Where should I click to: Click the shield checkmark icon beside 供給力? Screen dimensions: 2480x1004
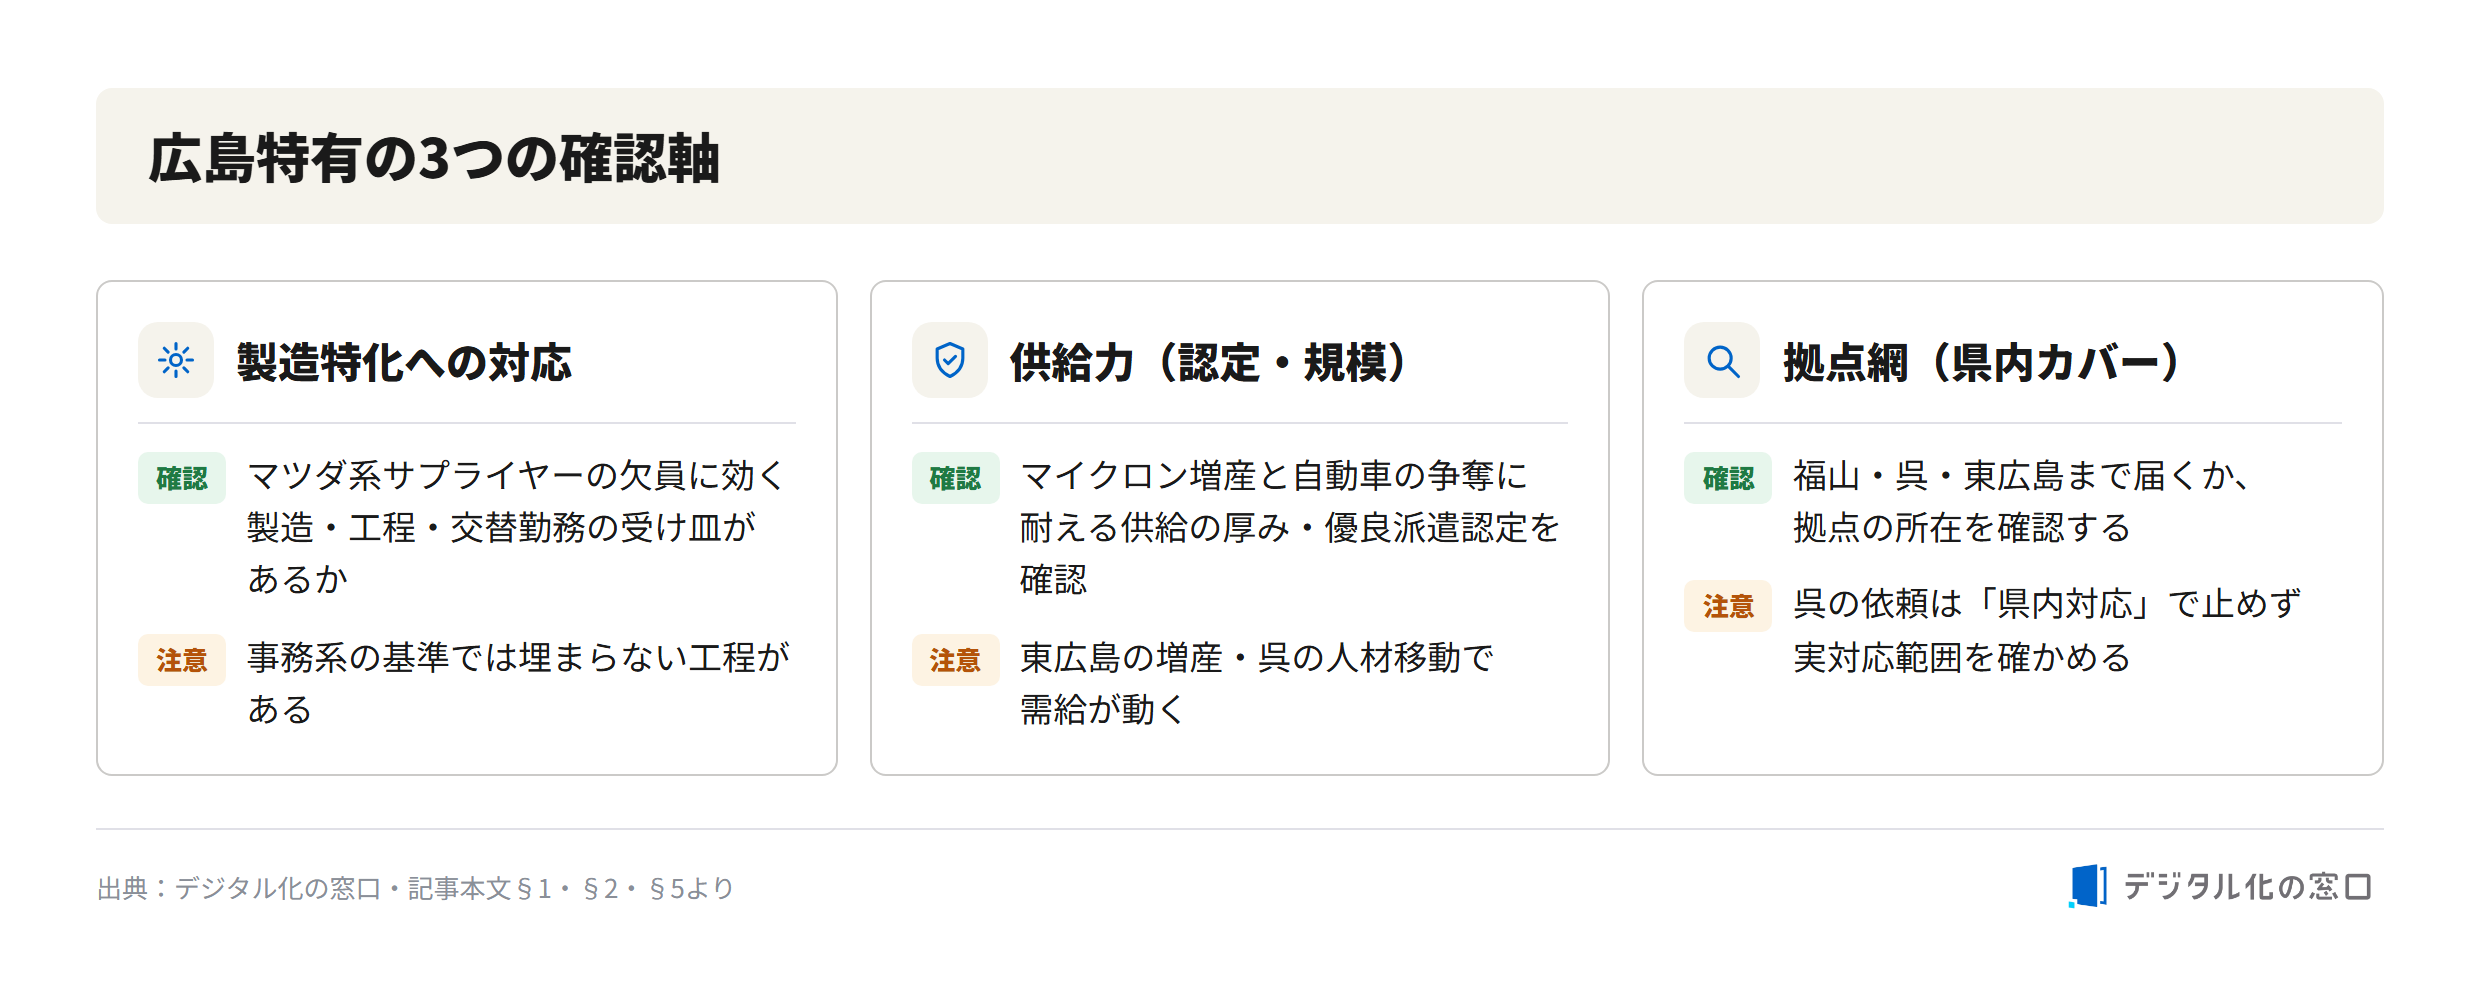(x=949, y=360)
